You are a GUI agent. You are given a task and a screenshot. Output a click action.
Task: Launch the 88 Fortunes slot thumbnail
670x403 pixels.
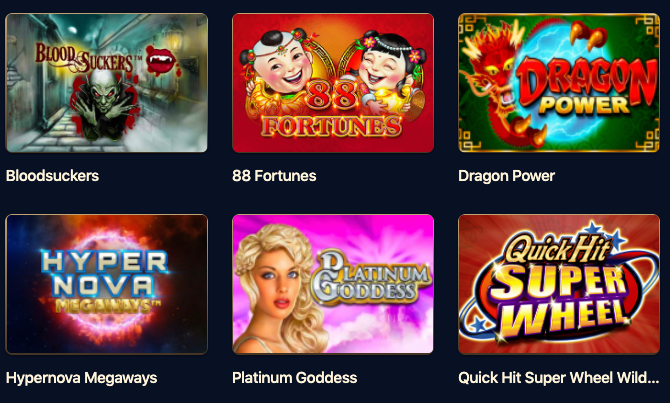333,83
